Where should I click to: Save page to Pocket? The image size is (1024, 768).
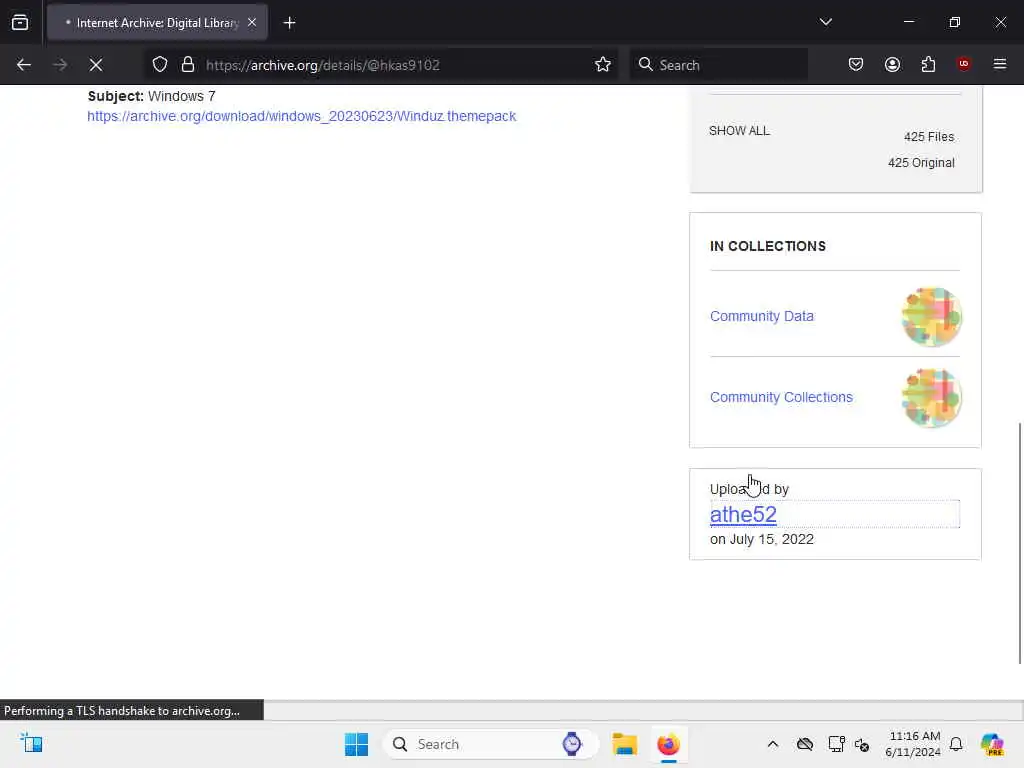click(856, 65)
